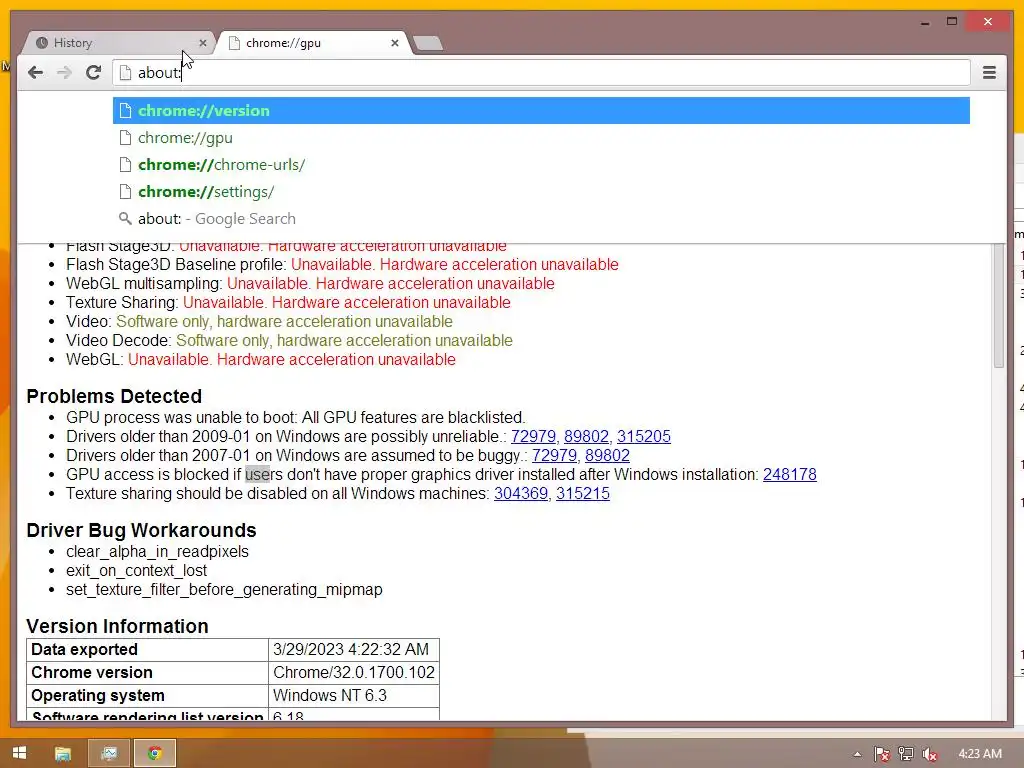This screenshot has height=768, width=1024.
Task: Switch to the History tab
Action: pos(118,43)
